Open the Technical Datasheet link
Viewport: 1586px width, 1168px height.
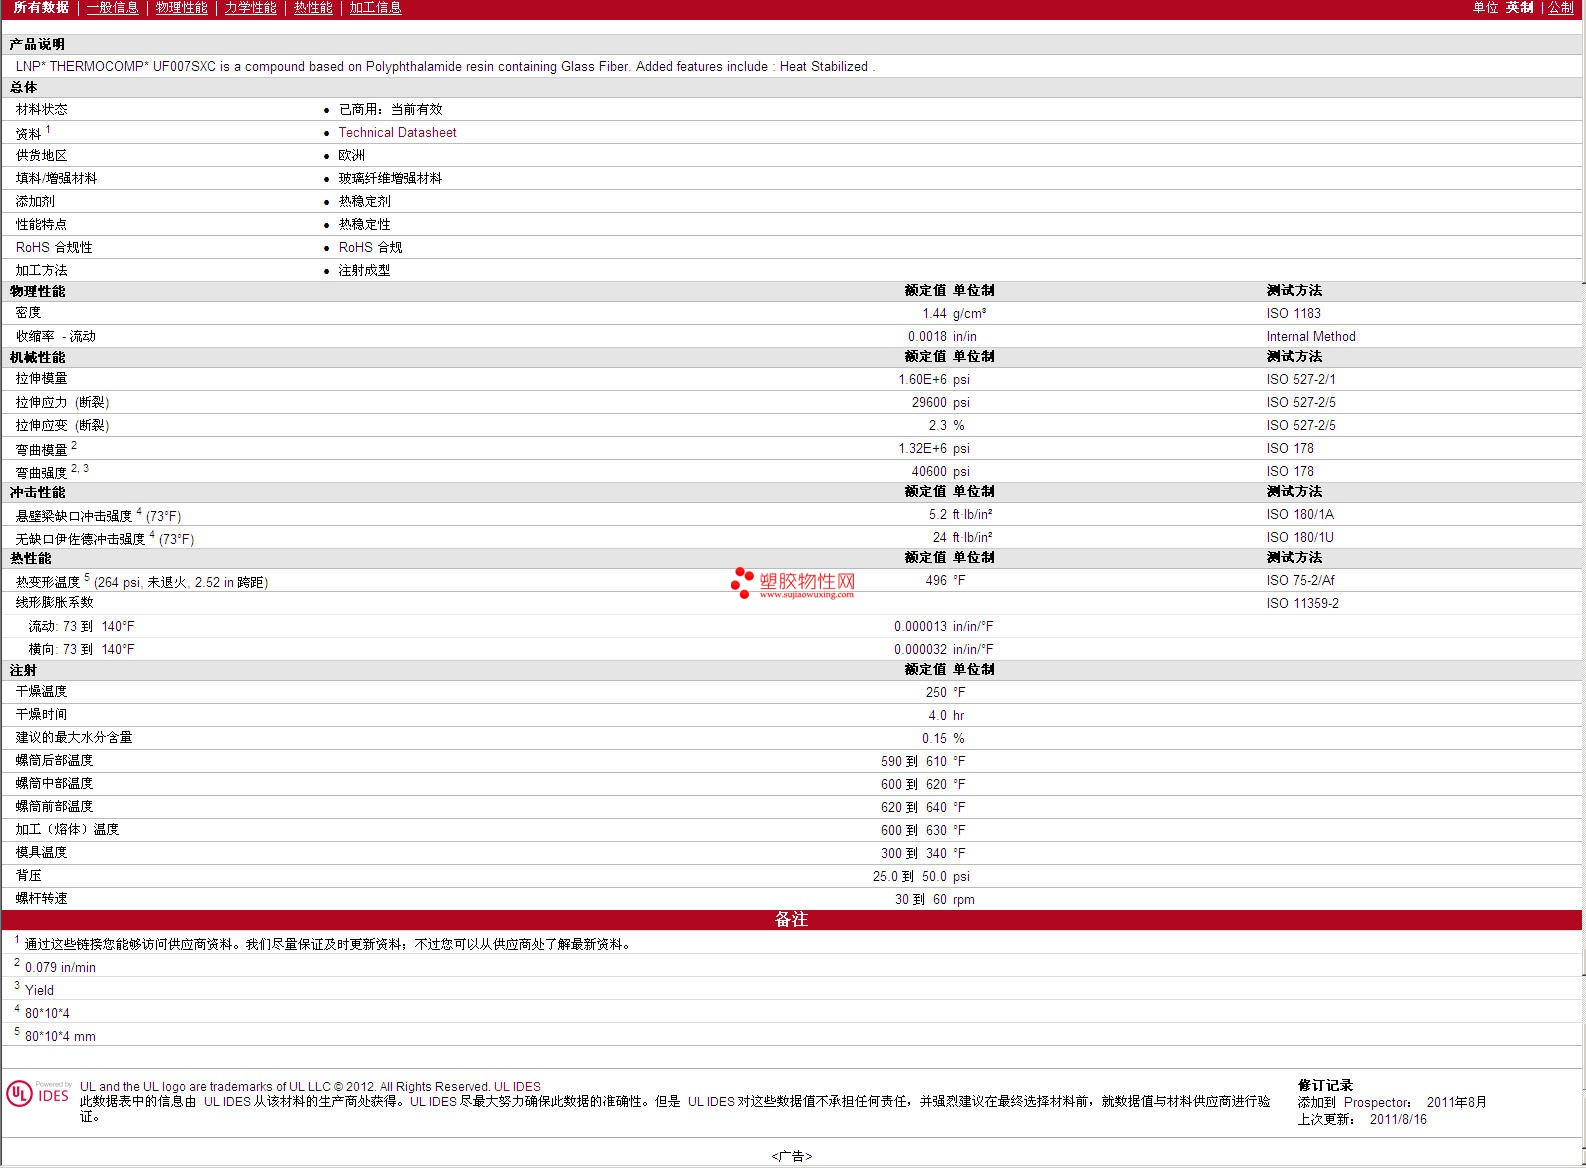click(397, 132)
